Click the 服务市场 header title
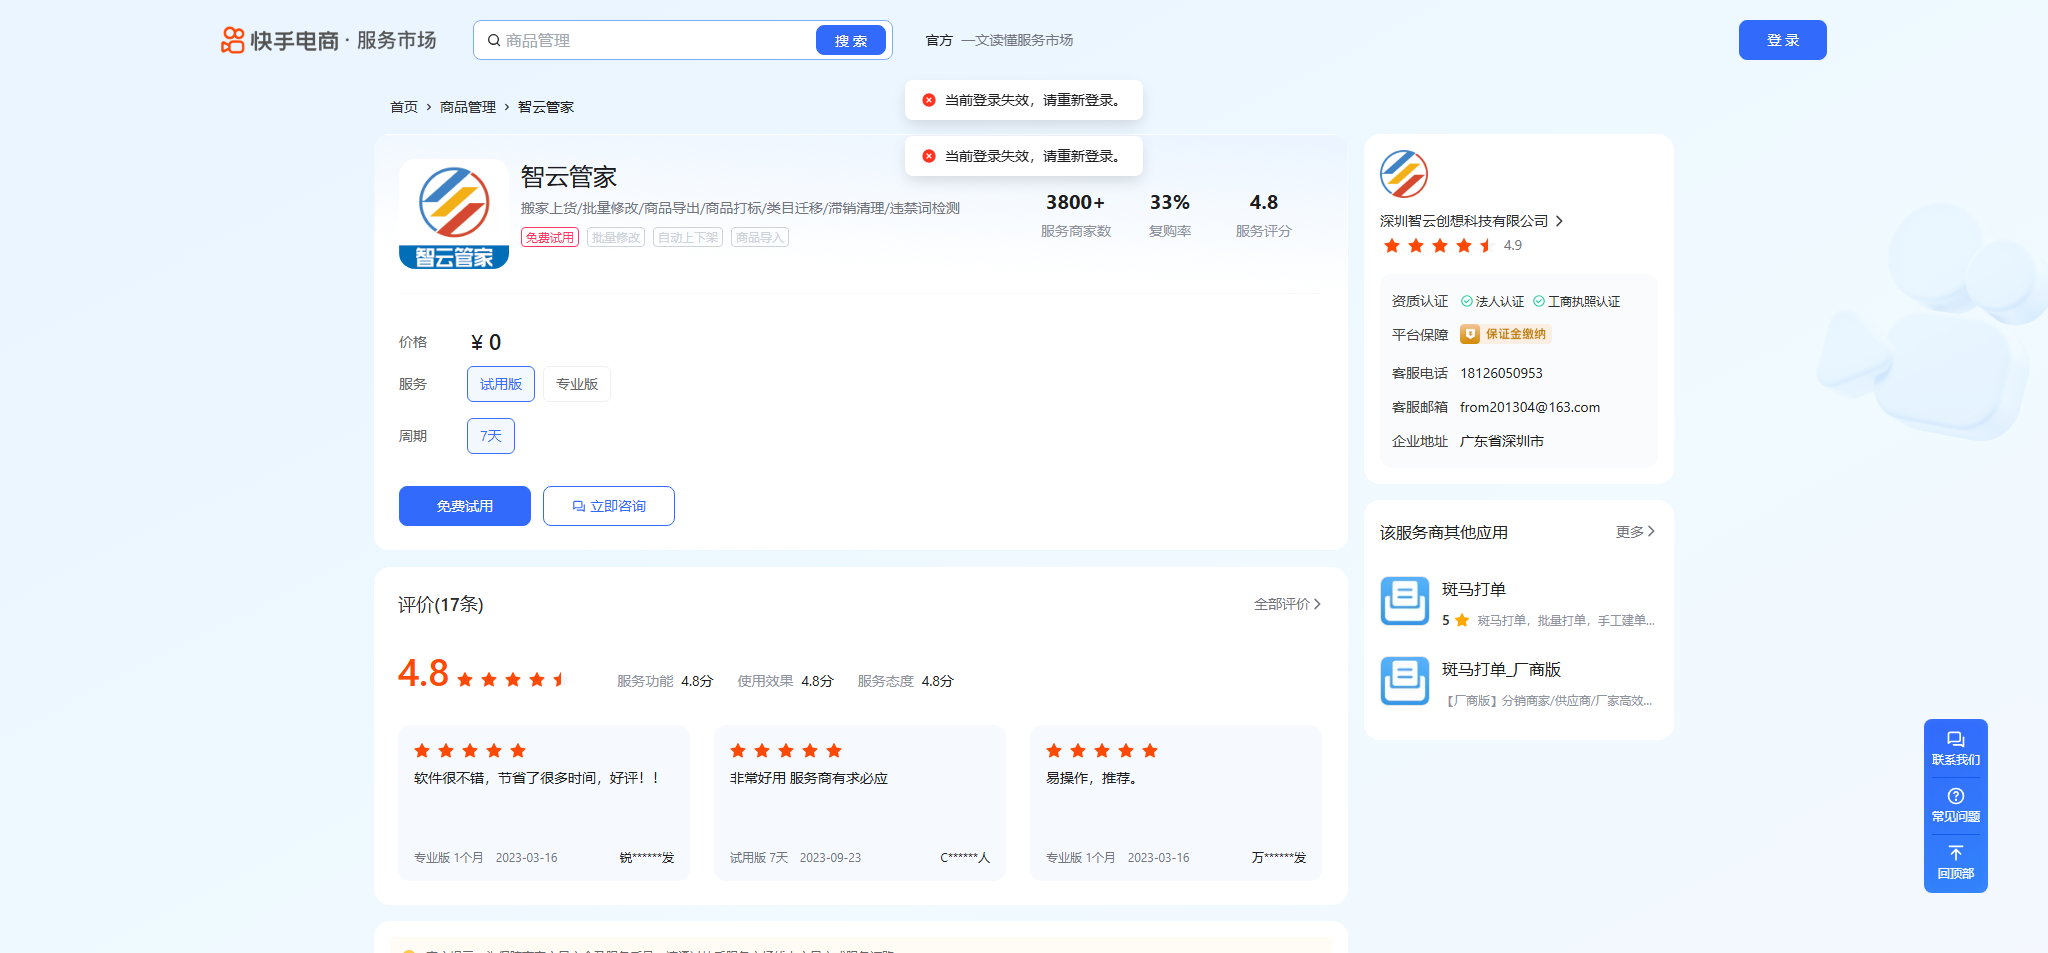Screen dimensions: 2048x953 [397, 40]
